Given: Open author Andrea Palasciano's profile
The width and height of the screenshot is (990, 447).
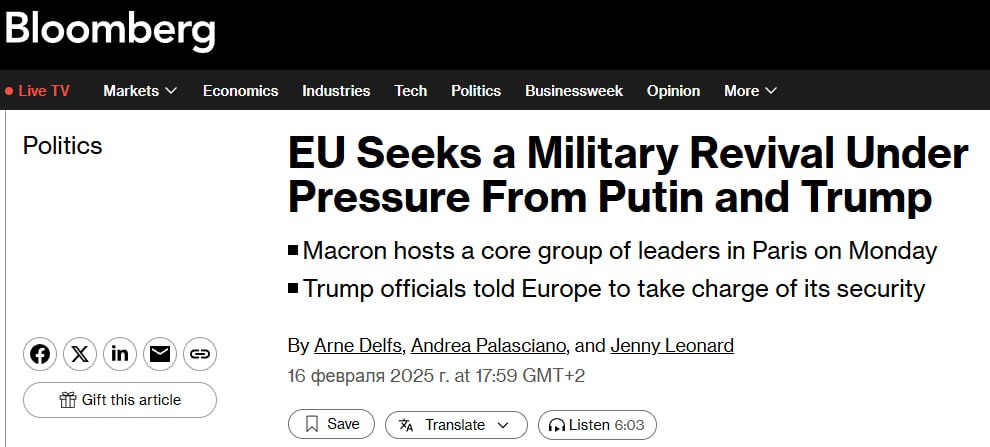Looking at the screenshot, I should (490, 346).
